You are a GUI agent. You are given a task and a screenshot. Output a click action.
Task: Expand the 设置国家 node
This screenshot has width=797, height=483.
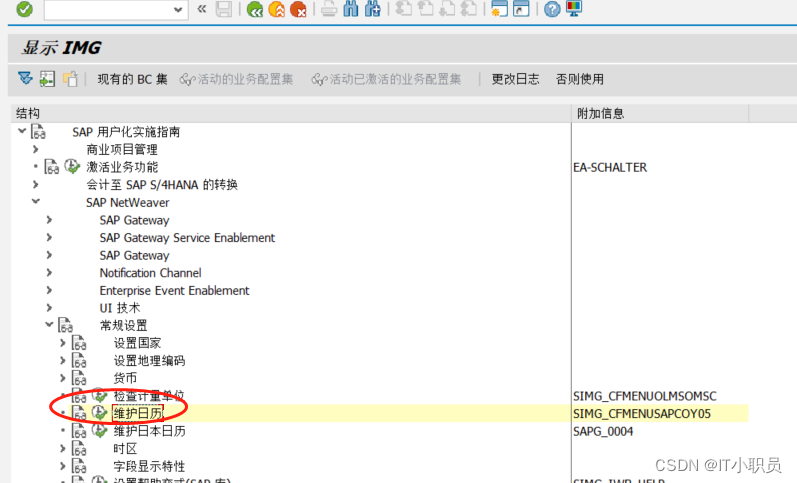[63, 343]
